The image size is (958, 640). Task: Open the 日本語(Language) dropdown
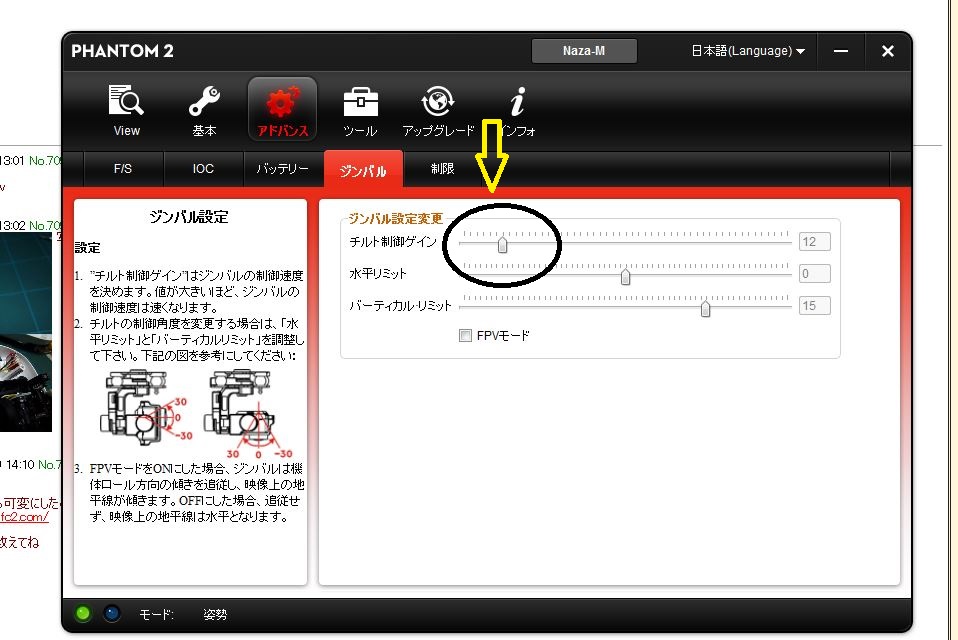(x=748, y=51)
